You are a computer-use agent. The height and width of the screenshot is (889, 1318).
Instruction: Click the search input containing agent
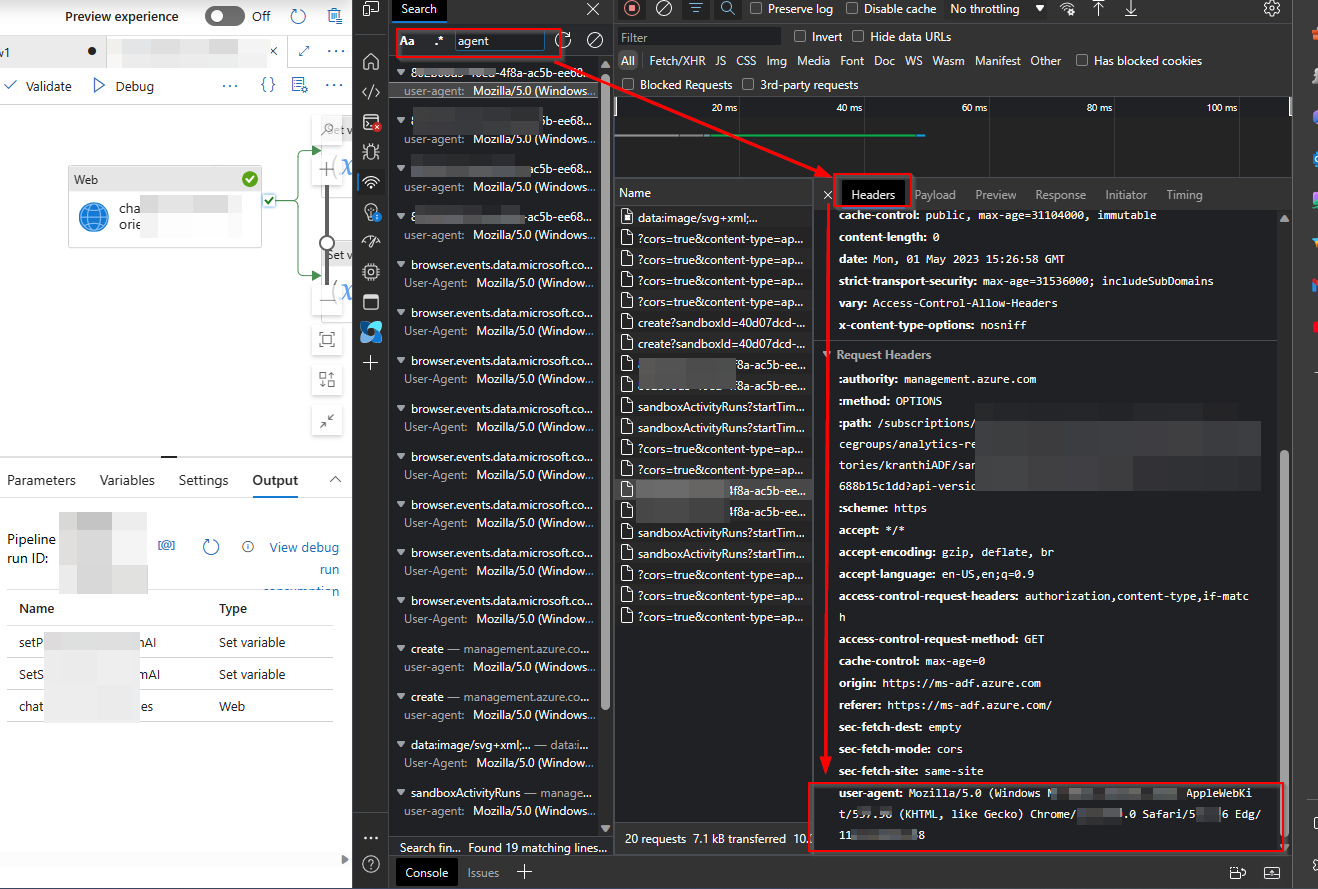[499, 41]
